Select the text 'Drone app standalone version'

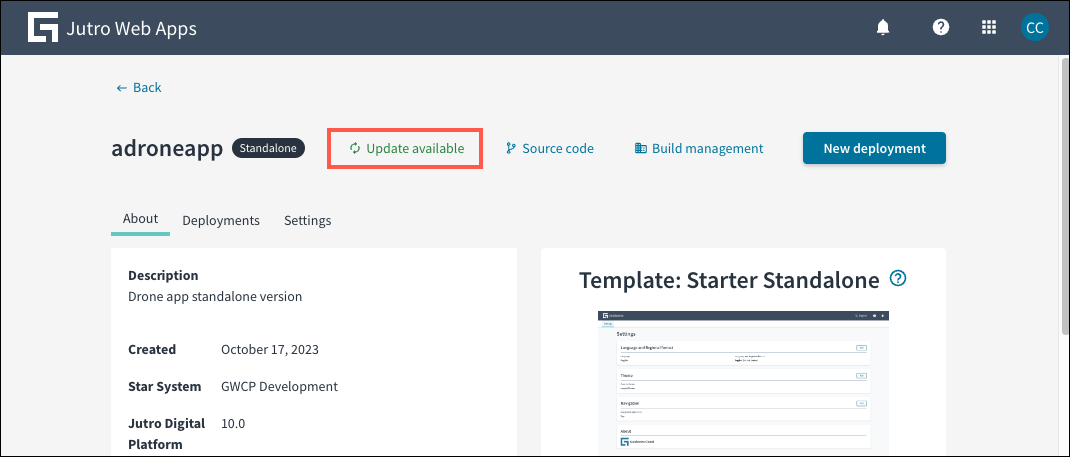click(215, 297)
